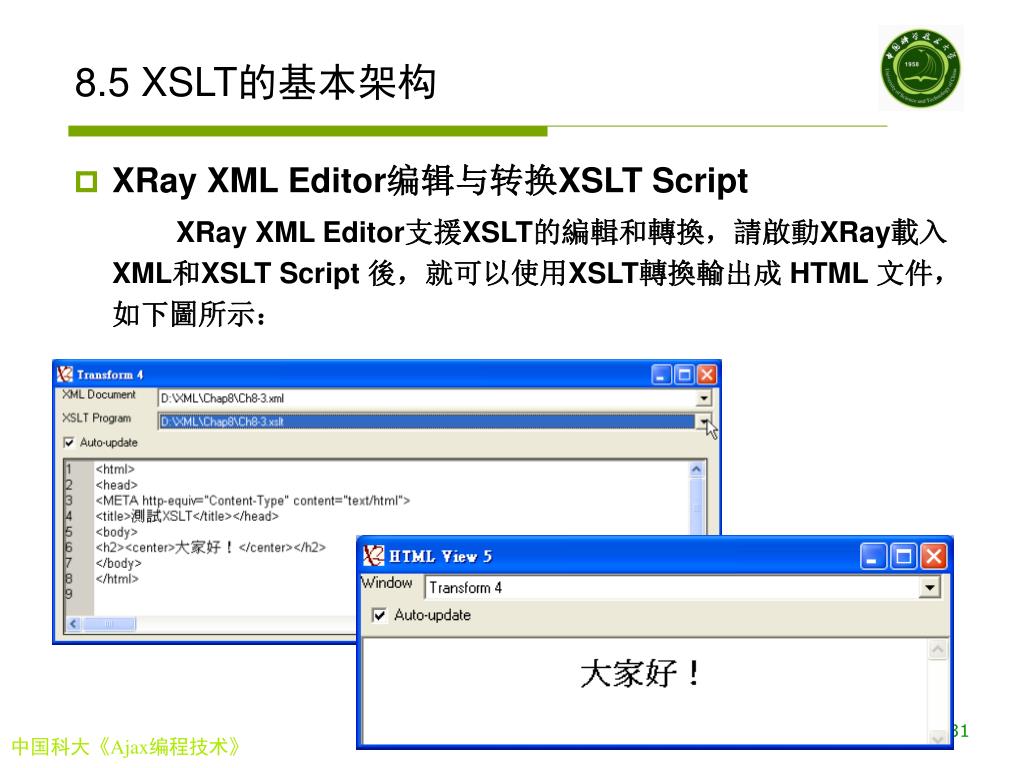This screenshot has width=1024, height=768.
Task: Click the Transform 4 window title icon
Action: 65,374
